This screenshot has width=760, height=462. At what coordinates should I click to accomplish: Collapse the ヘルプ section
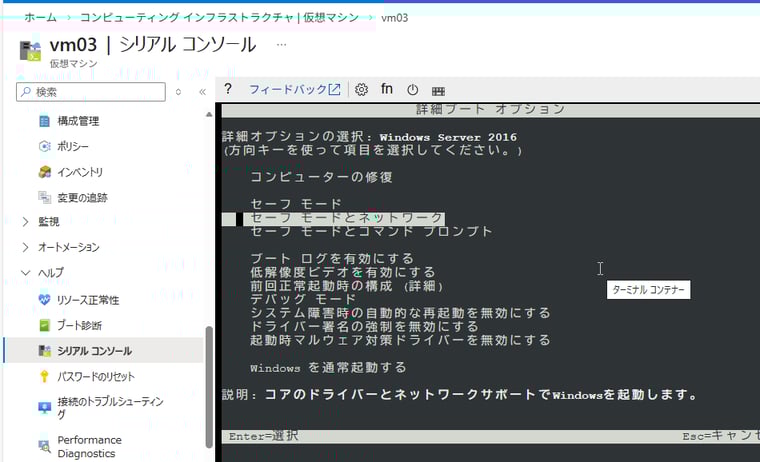click(x=25, y=273)
